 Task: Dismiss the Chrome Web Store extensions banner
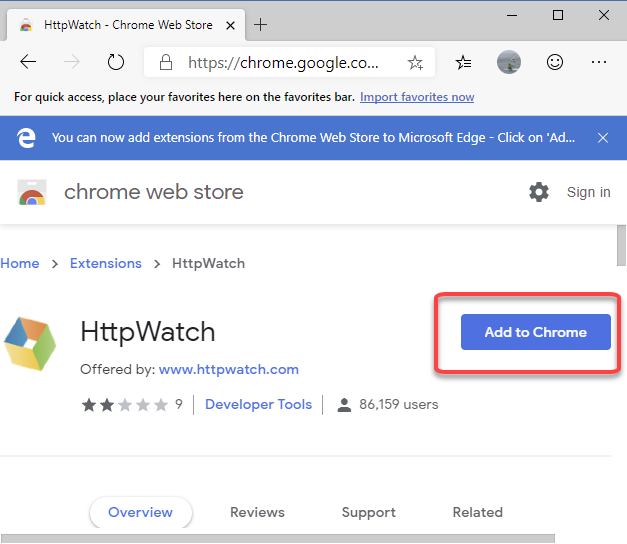(603, 138)
